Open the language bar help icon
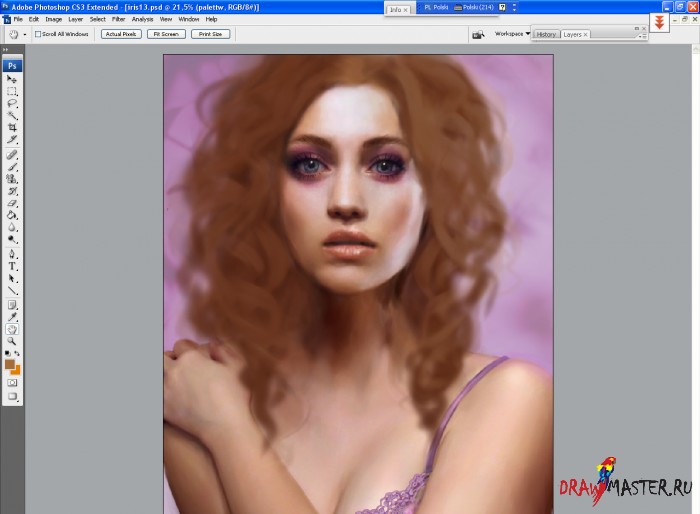 [502, 7]
